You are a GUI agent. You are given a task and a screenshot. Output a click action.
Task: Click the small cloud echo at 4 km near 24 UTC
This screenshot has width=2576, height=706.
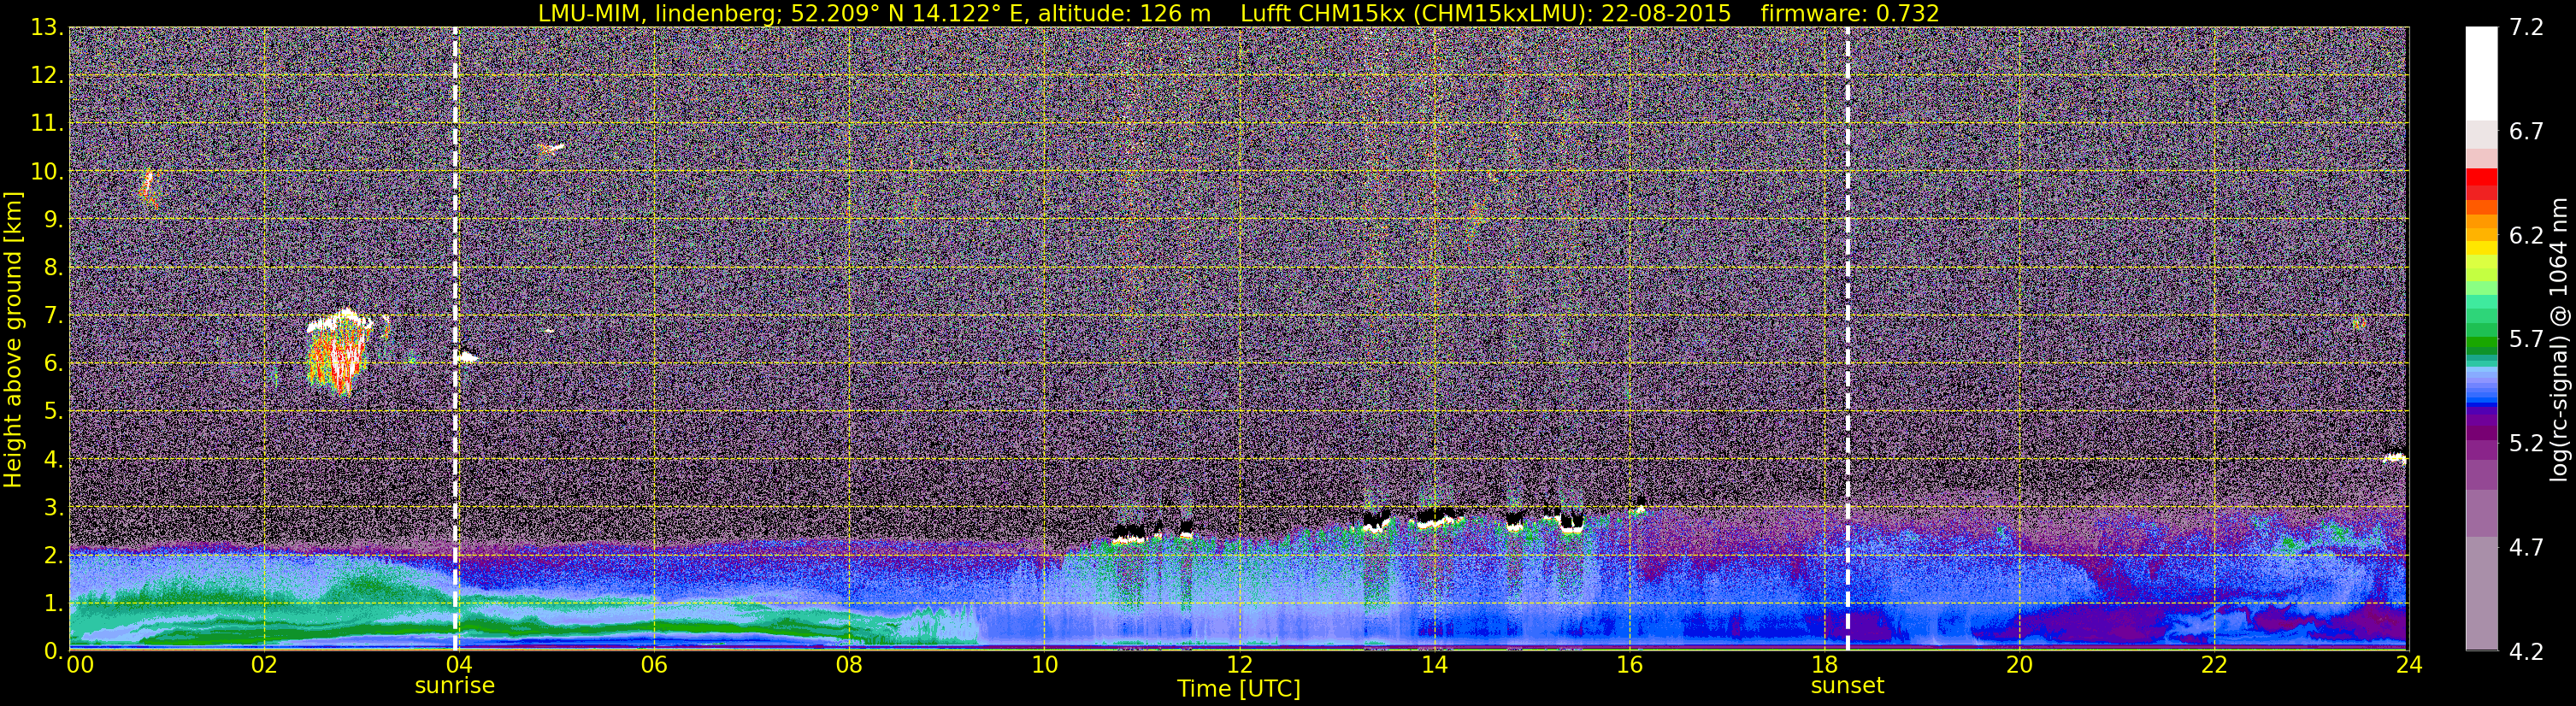click(2394, 458)
